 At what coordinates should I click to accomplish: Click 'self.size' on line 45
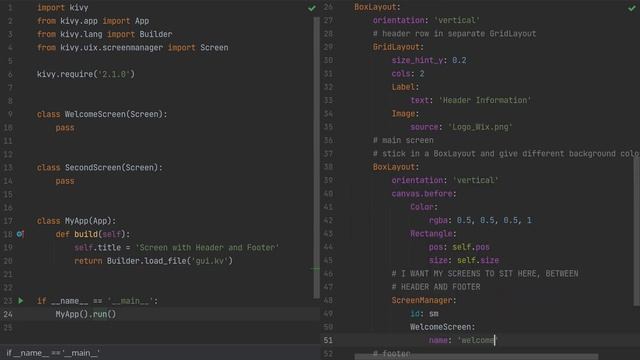click(478, 260)
